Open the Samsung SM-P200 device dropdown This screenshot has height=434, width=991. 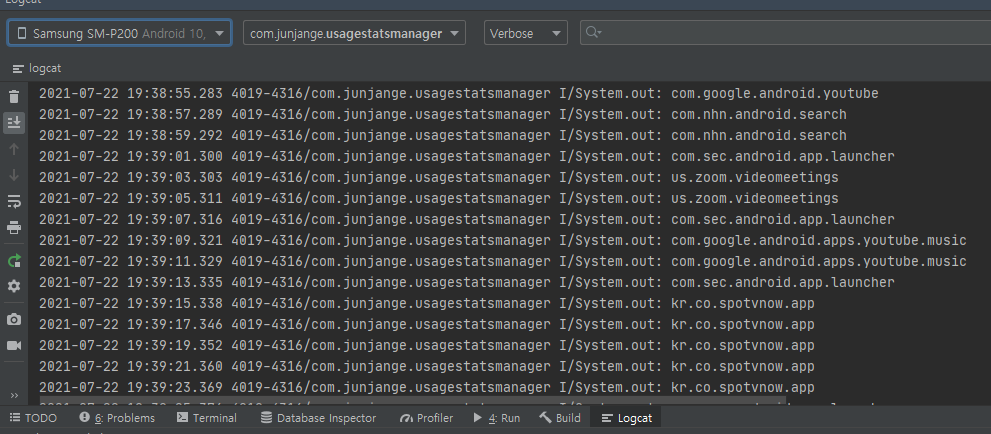click(119, 33)
